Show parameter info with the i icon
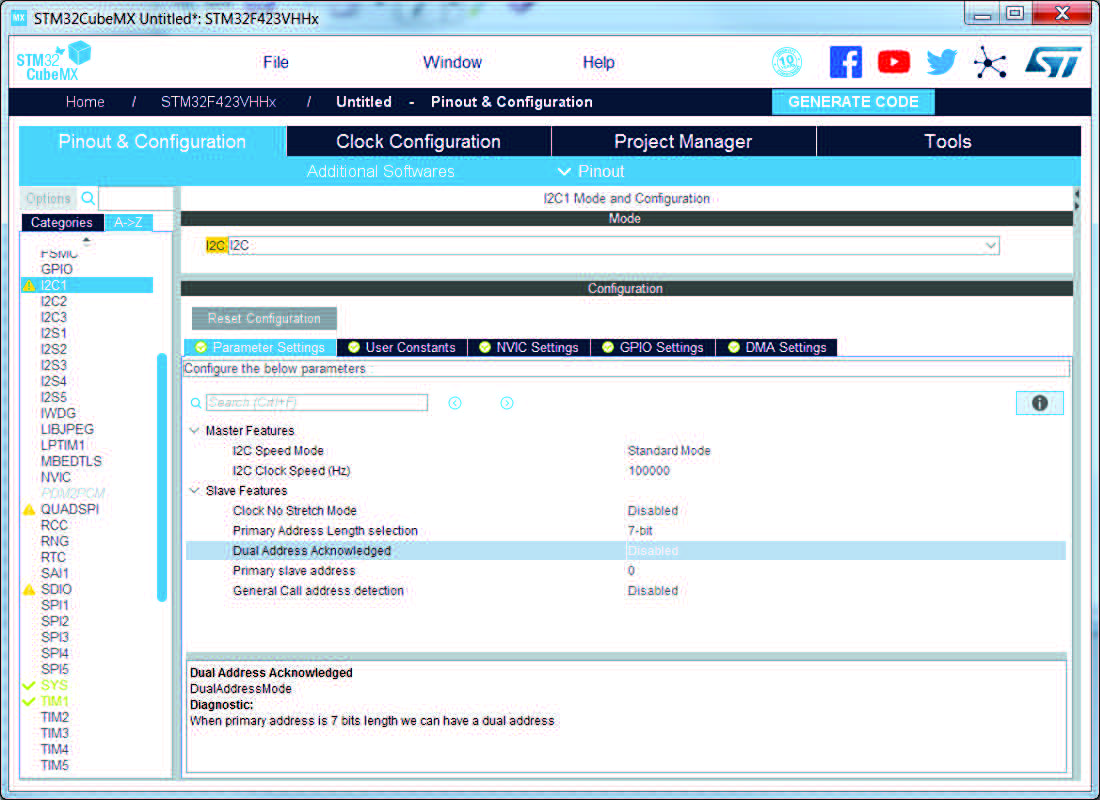 tap(1040, 403)
